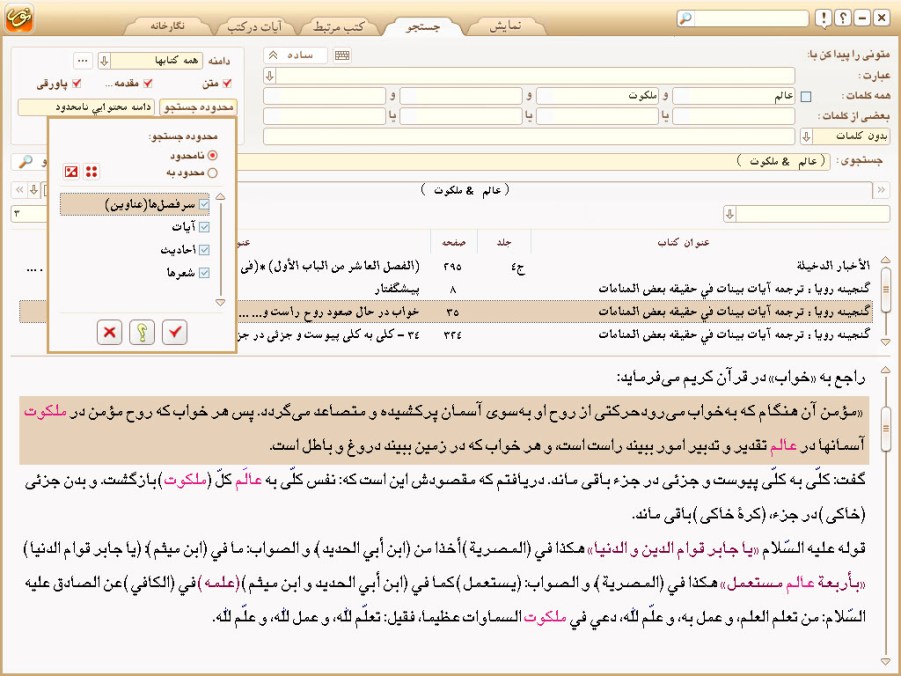Click the title bar search input field
The height and width of the screenshot is (676, 901).
tap(750, 18)
